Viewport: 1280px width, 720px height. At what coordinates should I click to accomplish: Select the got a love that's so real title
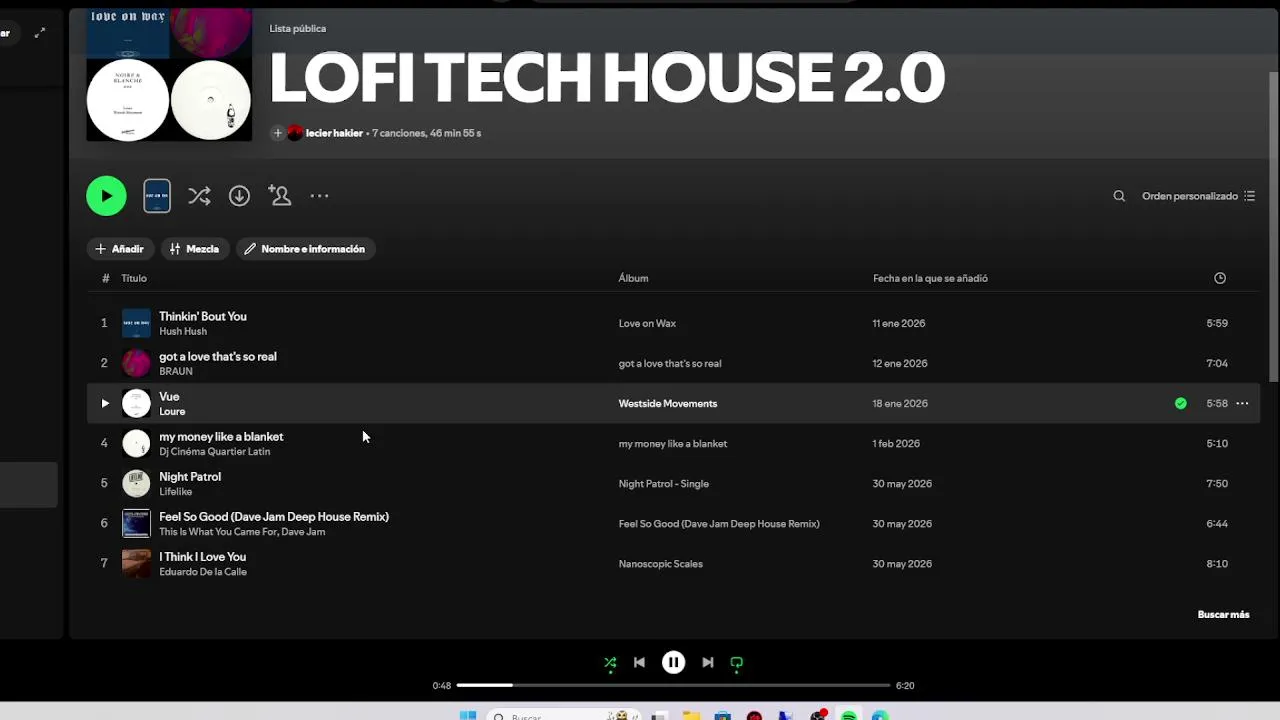tap(218, 356)
